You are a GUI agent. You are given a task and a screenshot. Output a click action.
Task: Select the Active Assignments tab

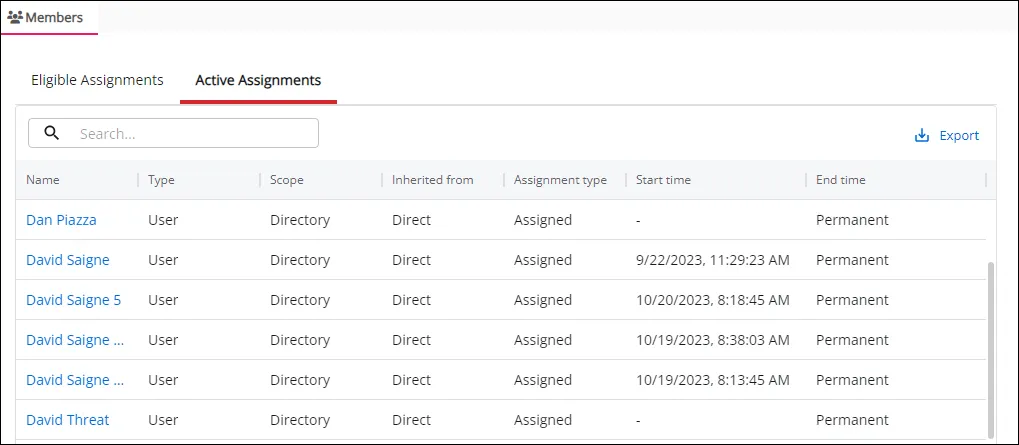click(x=258, y=81)
